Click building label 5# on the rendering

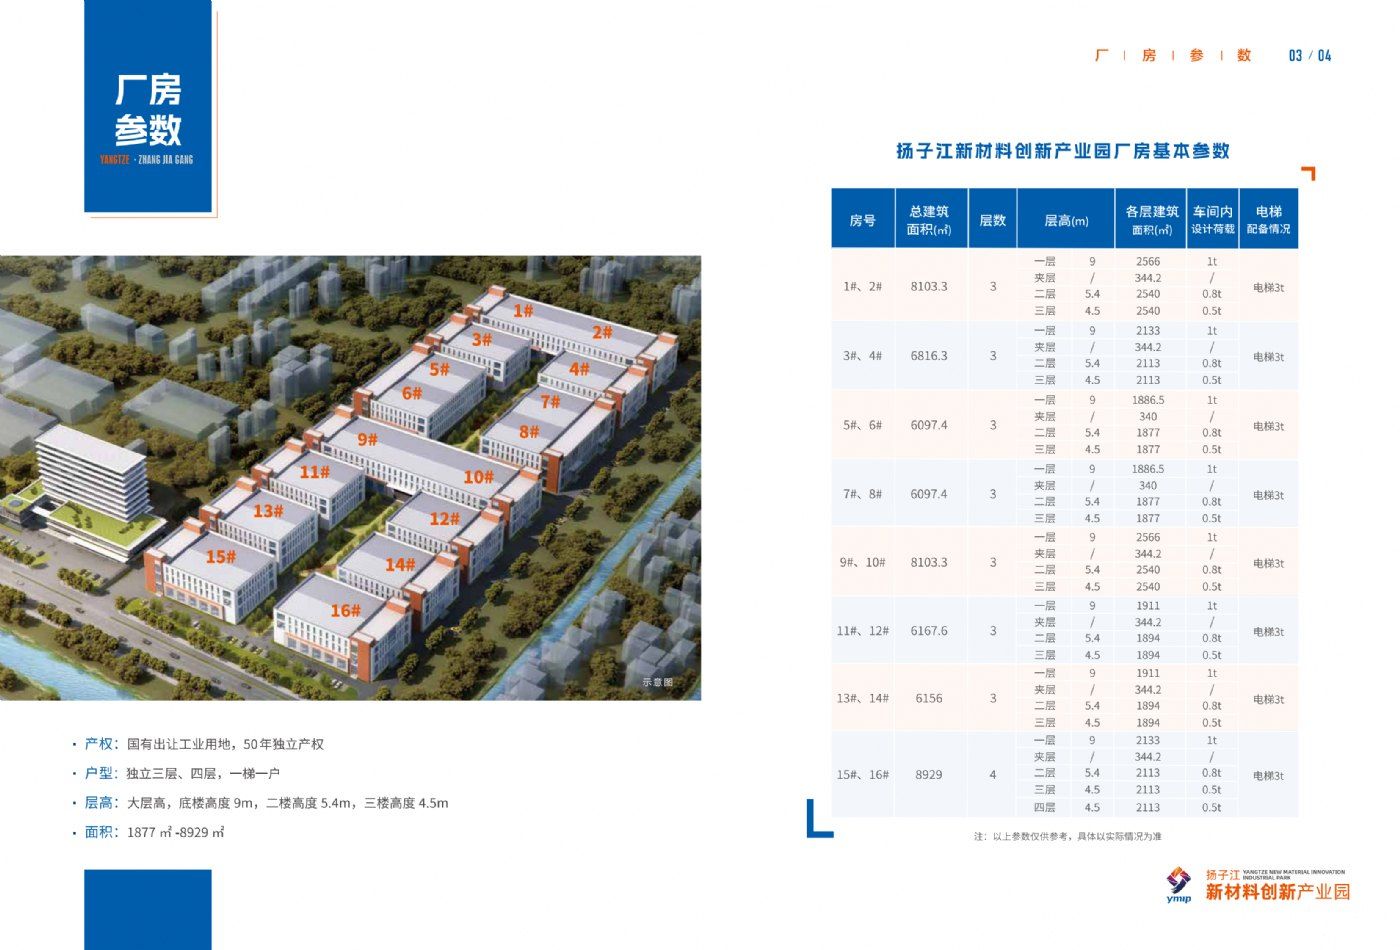[440, 369]
